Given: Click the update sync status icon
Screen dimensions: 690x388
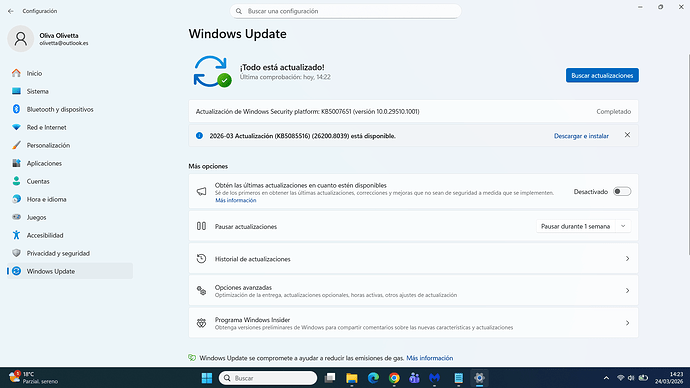Looking at the screenshot, I should (x=213, y=71).
